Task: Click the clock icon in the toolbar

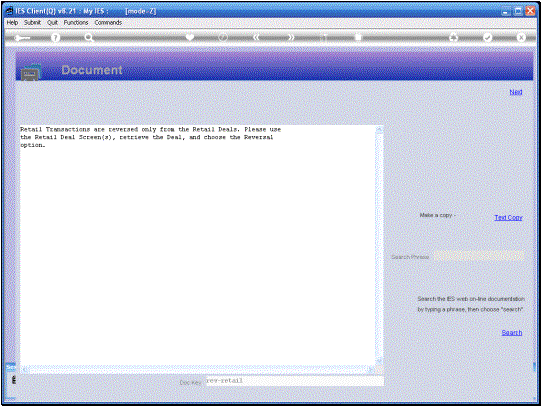Action: point(223,37)
